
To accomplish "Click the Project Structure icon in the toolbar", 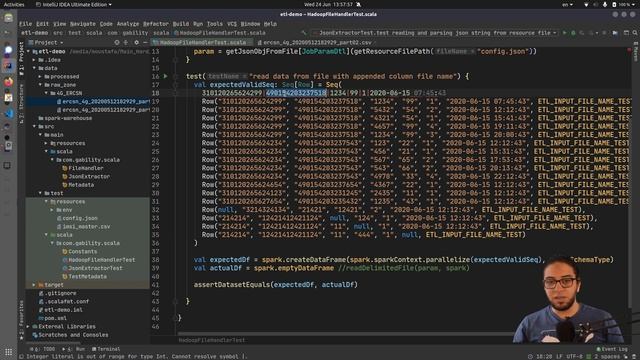I will point(615,33).
